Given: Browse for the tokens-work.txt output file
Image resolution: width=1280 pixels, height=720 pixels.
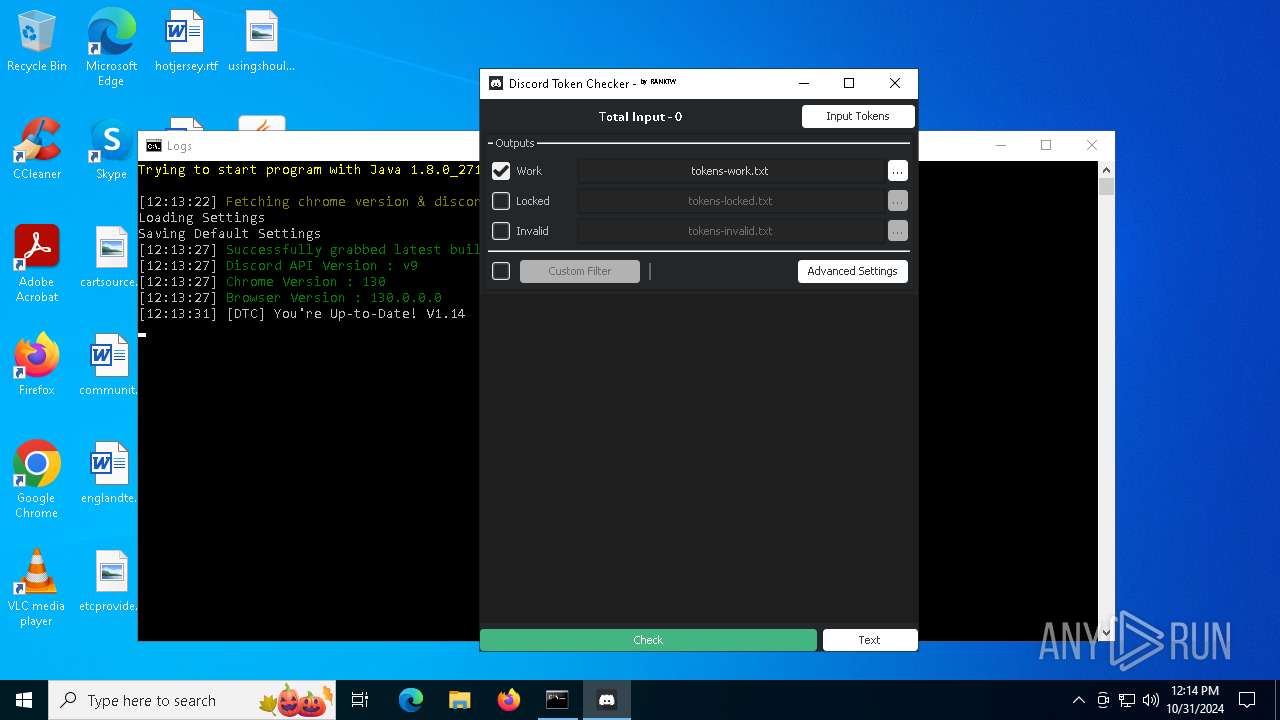Looking at the screenshot, I should coord(898,171).
